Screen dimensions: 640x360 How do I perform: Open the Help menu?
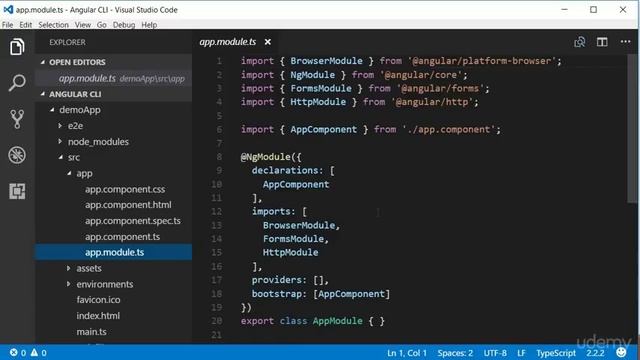(149, 25)
